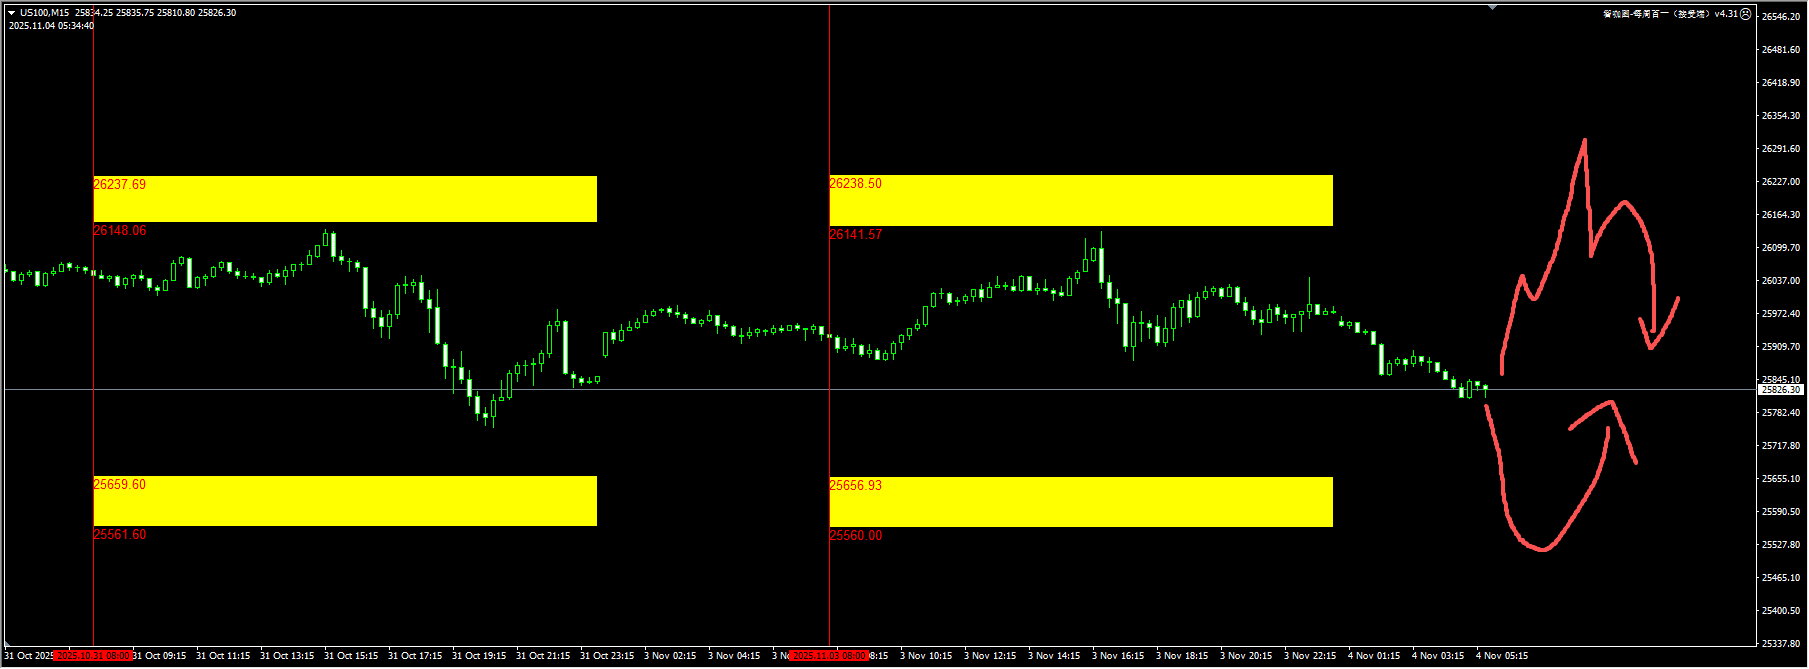Click the US100,M15 symbol title text
This screenshot has height=669, width=1809.
click(45, 13)
